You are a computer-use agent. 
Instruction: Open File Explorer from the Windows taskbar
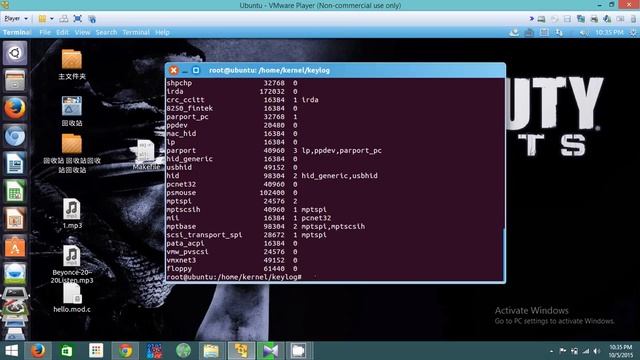coord(211,351)
